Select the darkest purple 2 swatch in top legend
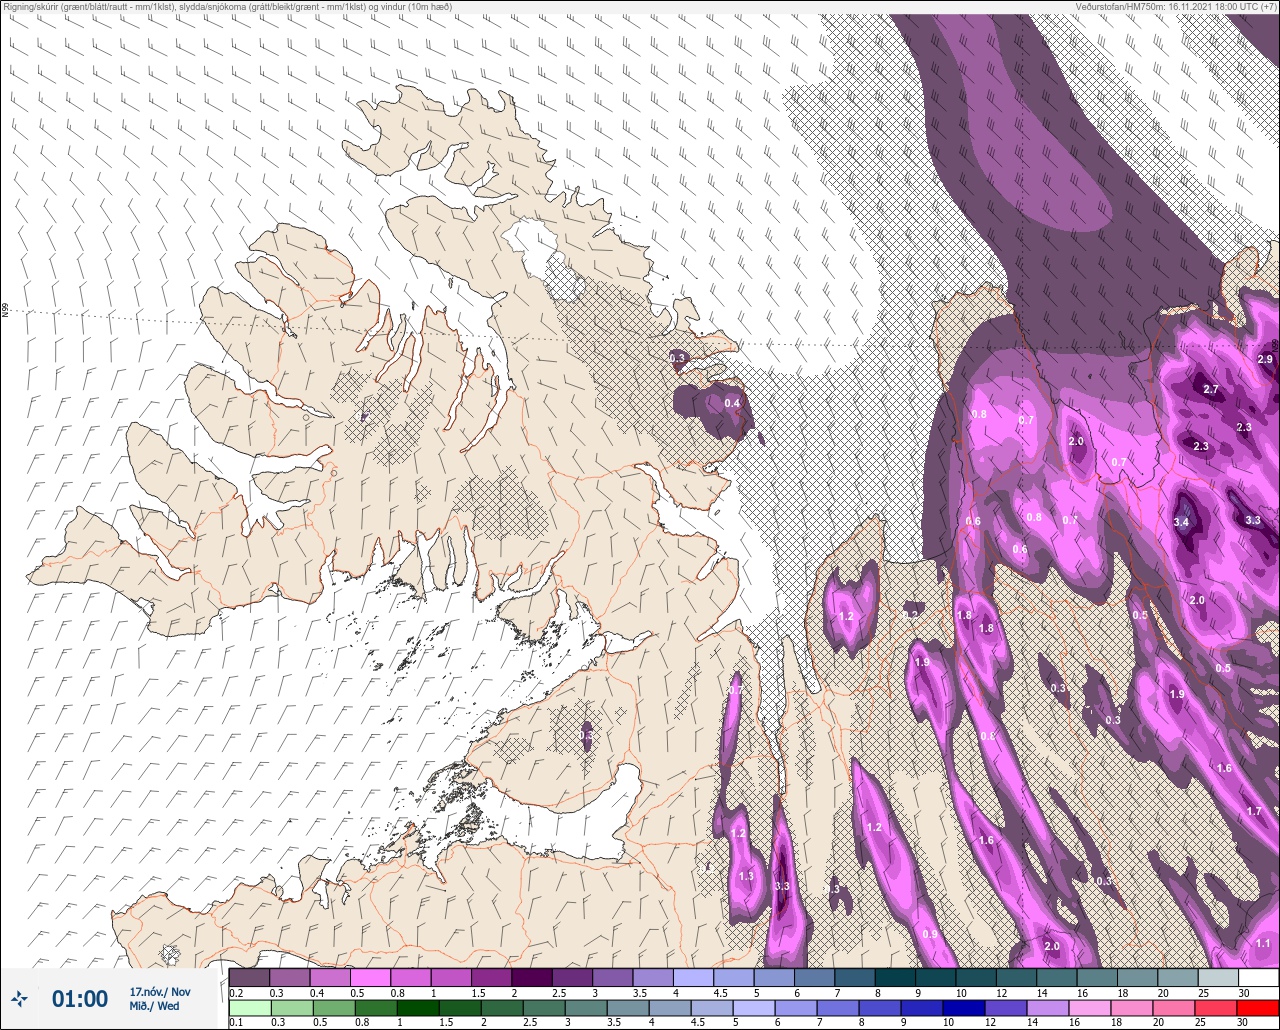 [x=532, y=977]
